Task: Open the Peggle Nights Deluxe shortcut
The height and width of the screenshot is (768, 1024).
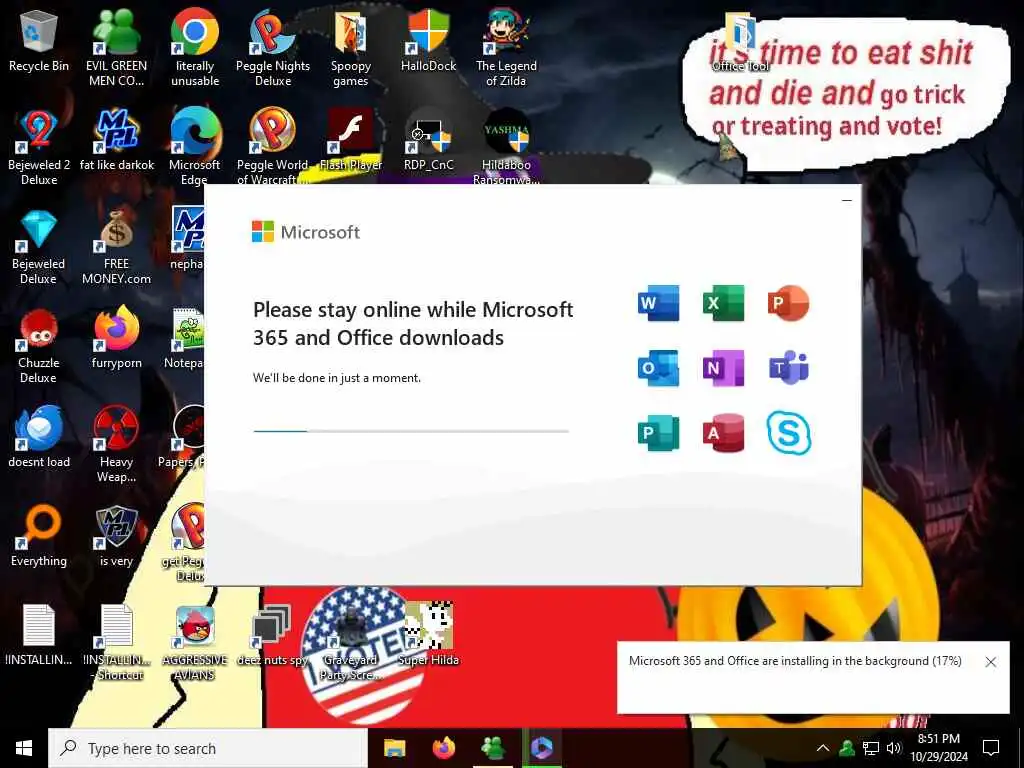Action: pos(273,48)
